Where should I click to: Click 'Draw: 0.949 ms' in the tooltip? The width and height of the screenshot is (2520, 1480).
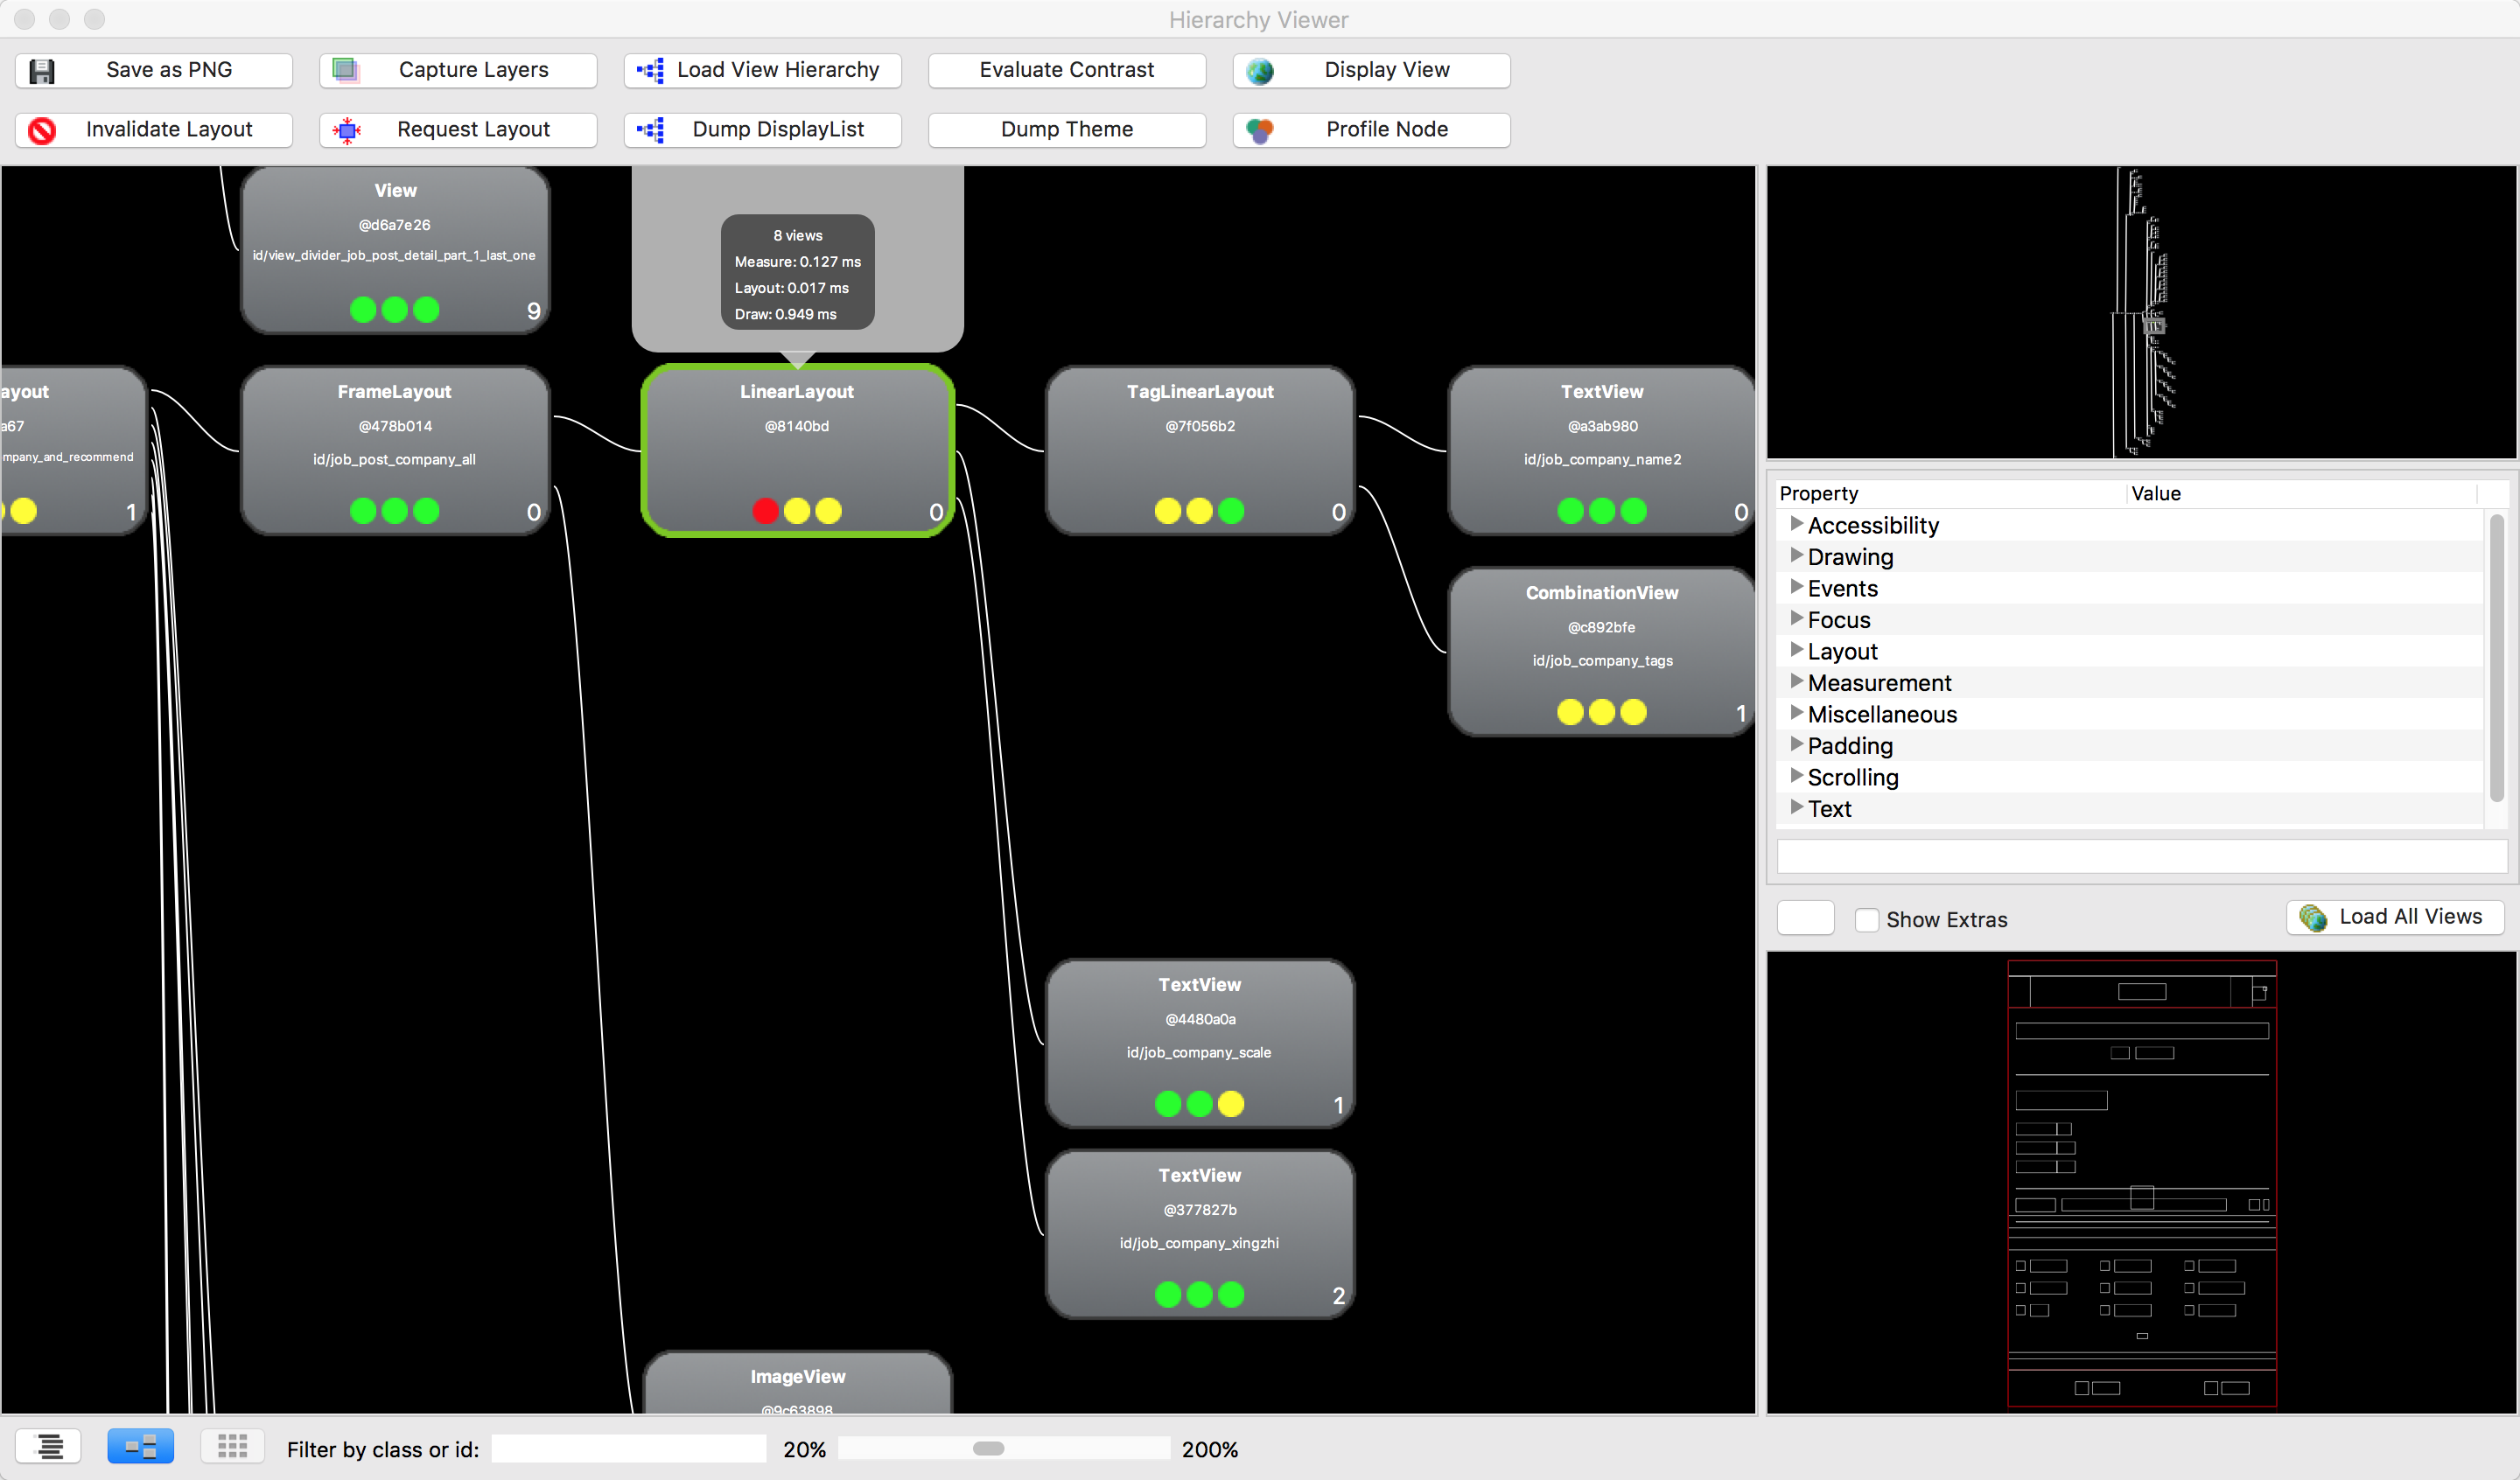(x=786, y=314)
